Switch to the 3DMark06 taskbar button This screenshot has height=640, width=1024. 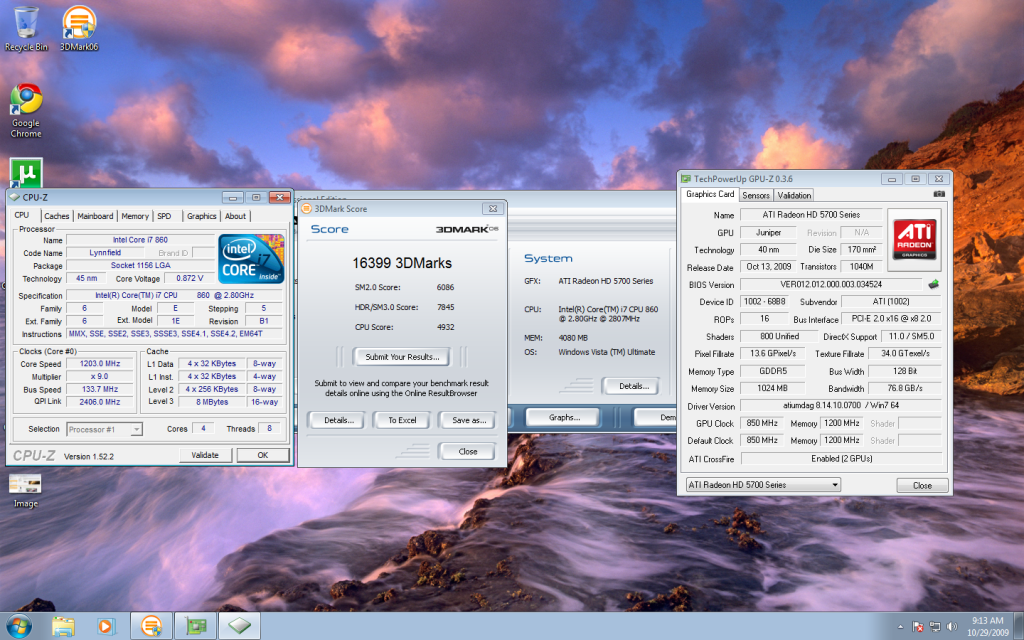[152, 626]
